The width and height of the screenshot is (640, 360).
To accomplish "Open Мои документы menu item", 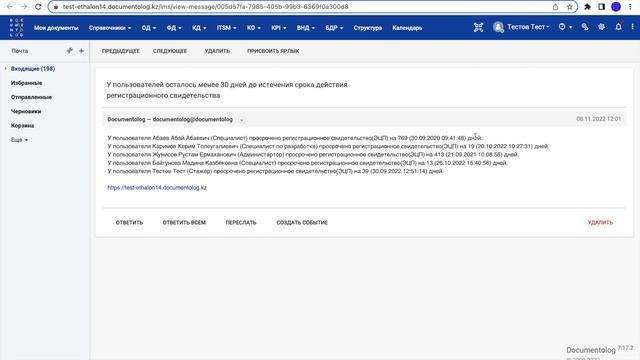I will coord(56,28).
